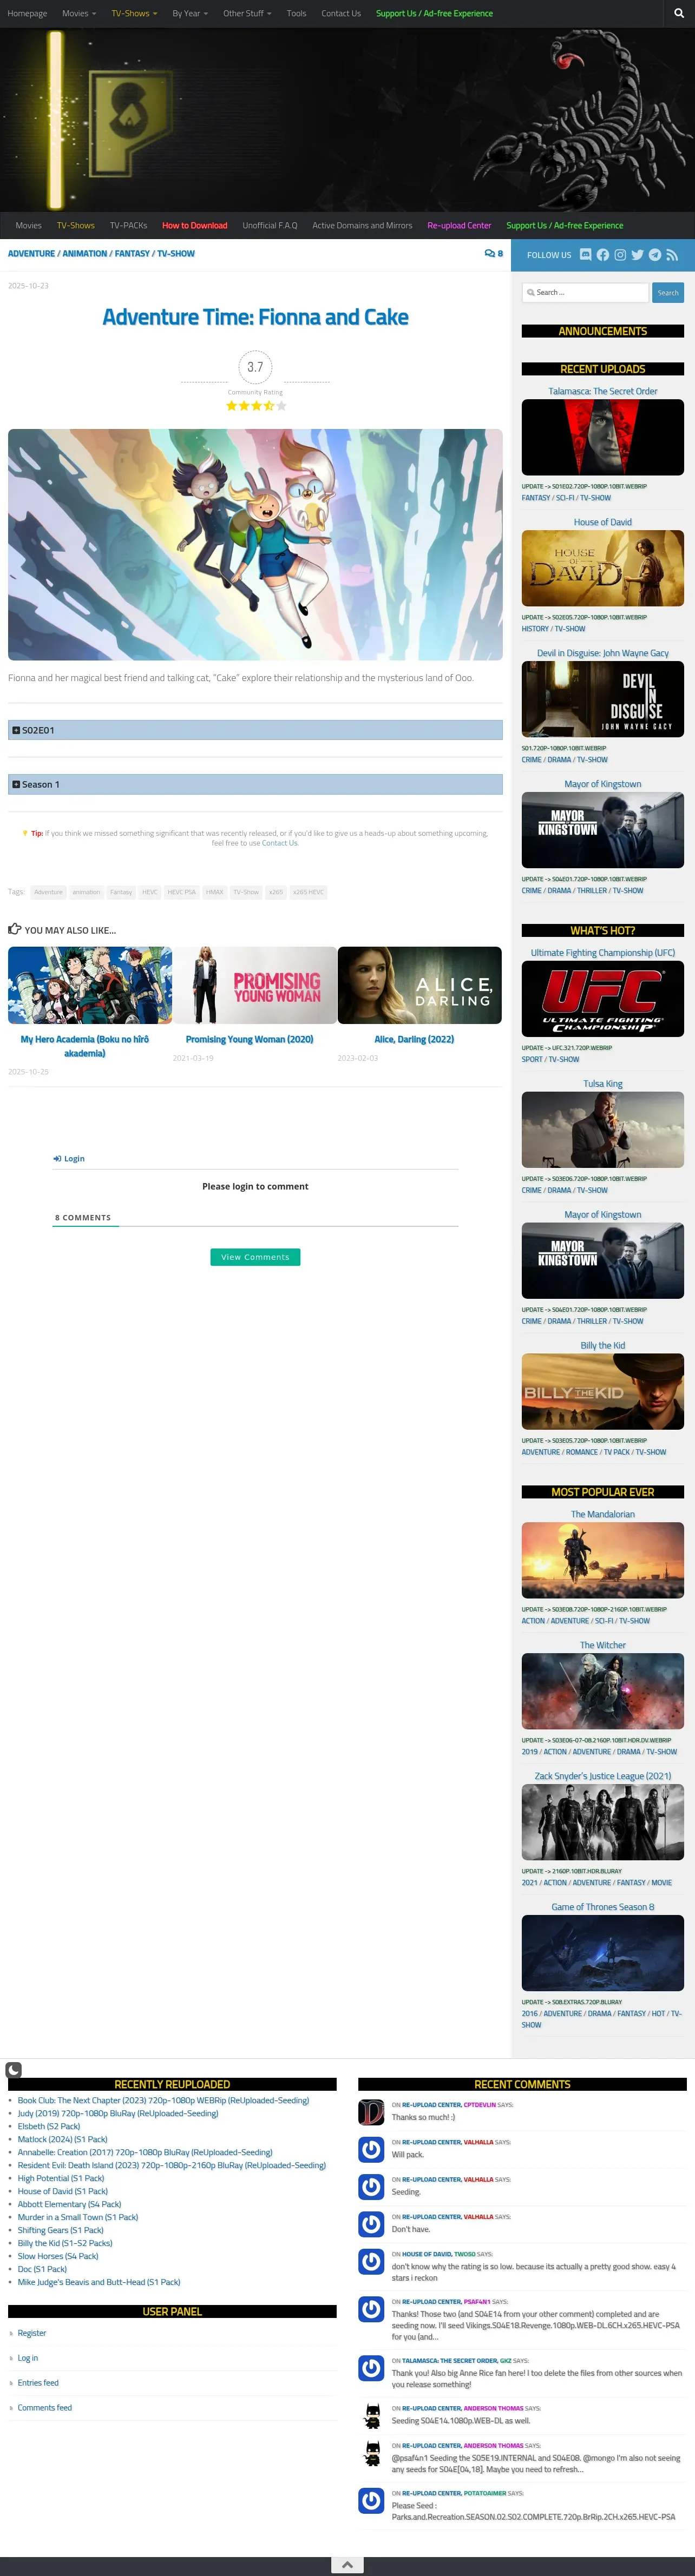Click the Search button in sidebar
Image resolution: width=695 pixels, height=2576 pixels.
point(668,292)
